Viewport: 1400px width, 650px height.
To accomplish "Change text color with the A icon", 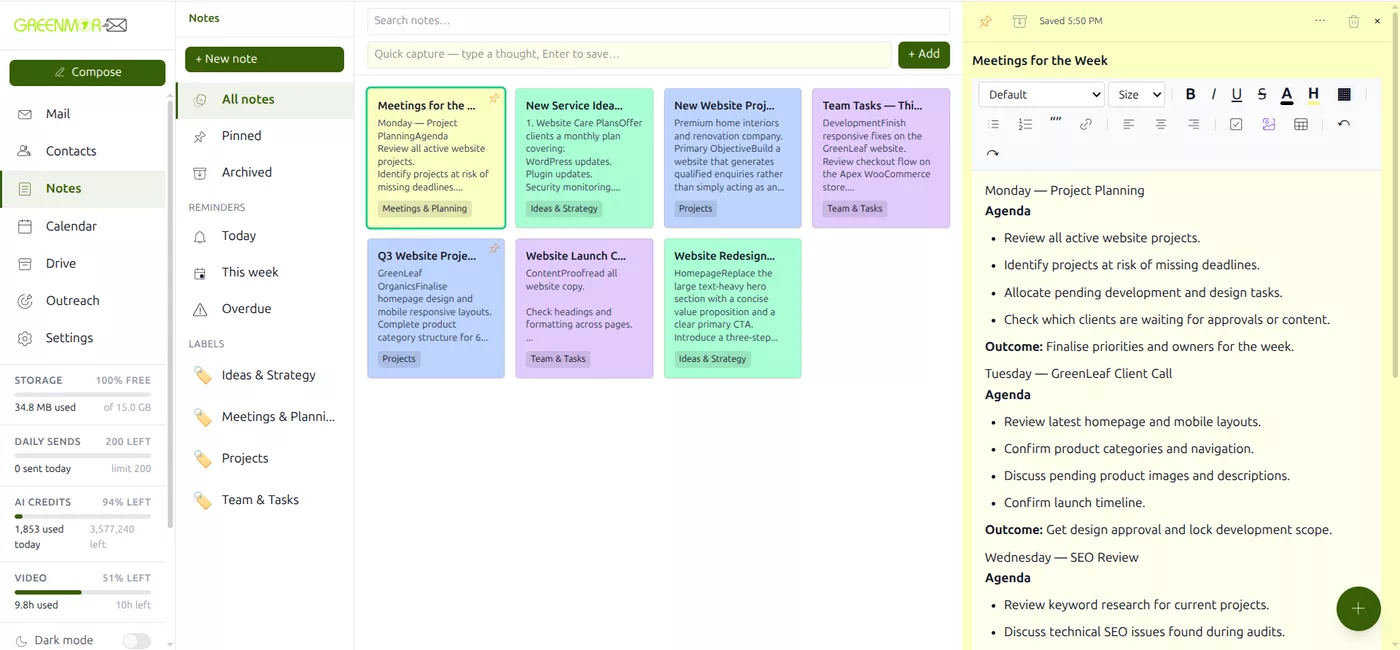I will click(x=1287, y=94).
